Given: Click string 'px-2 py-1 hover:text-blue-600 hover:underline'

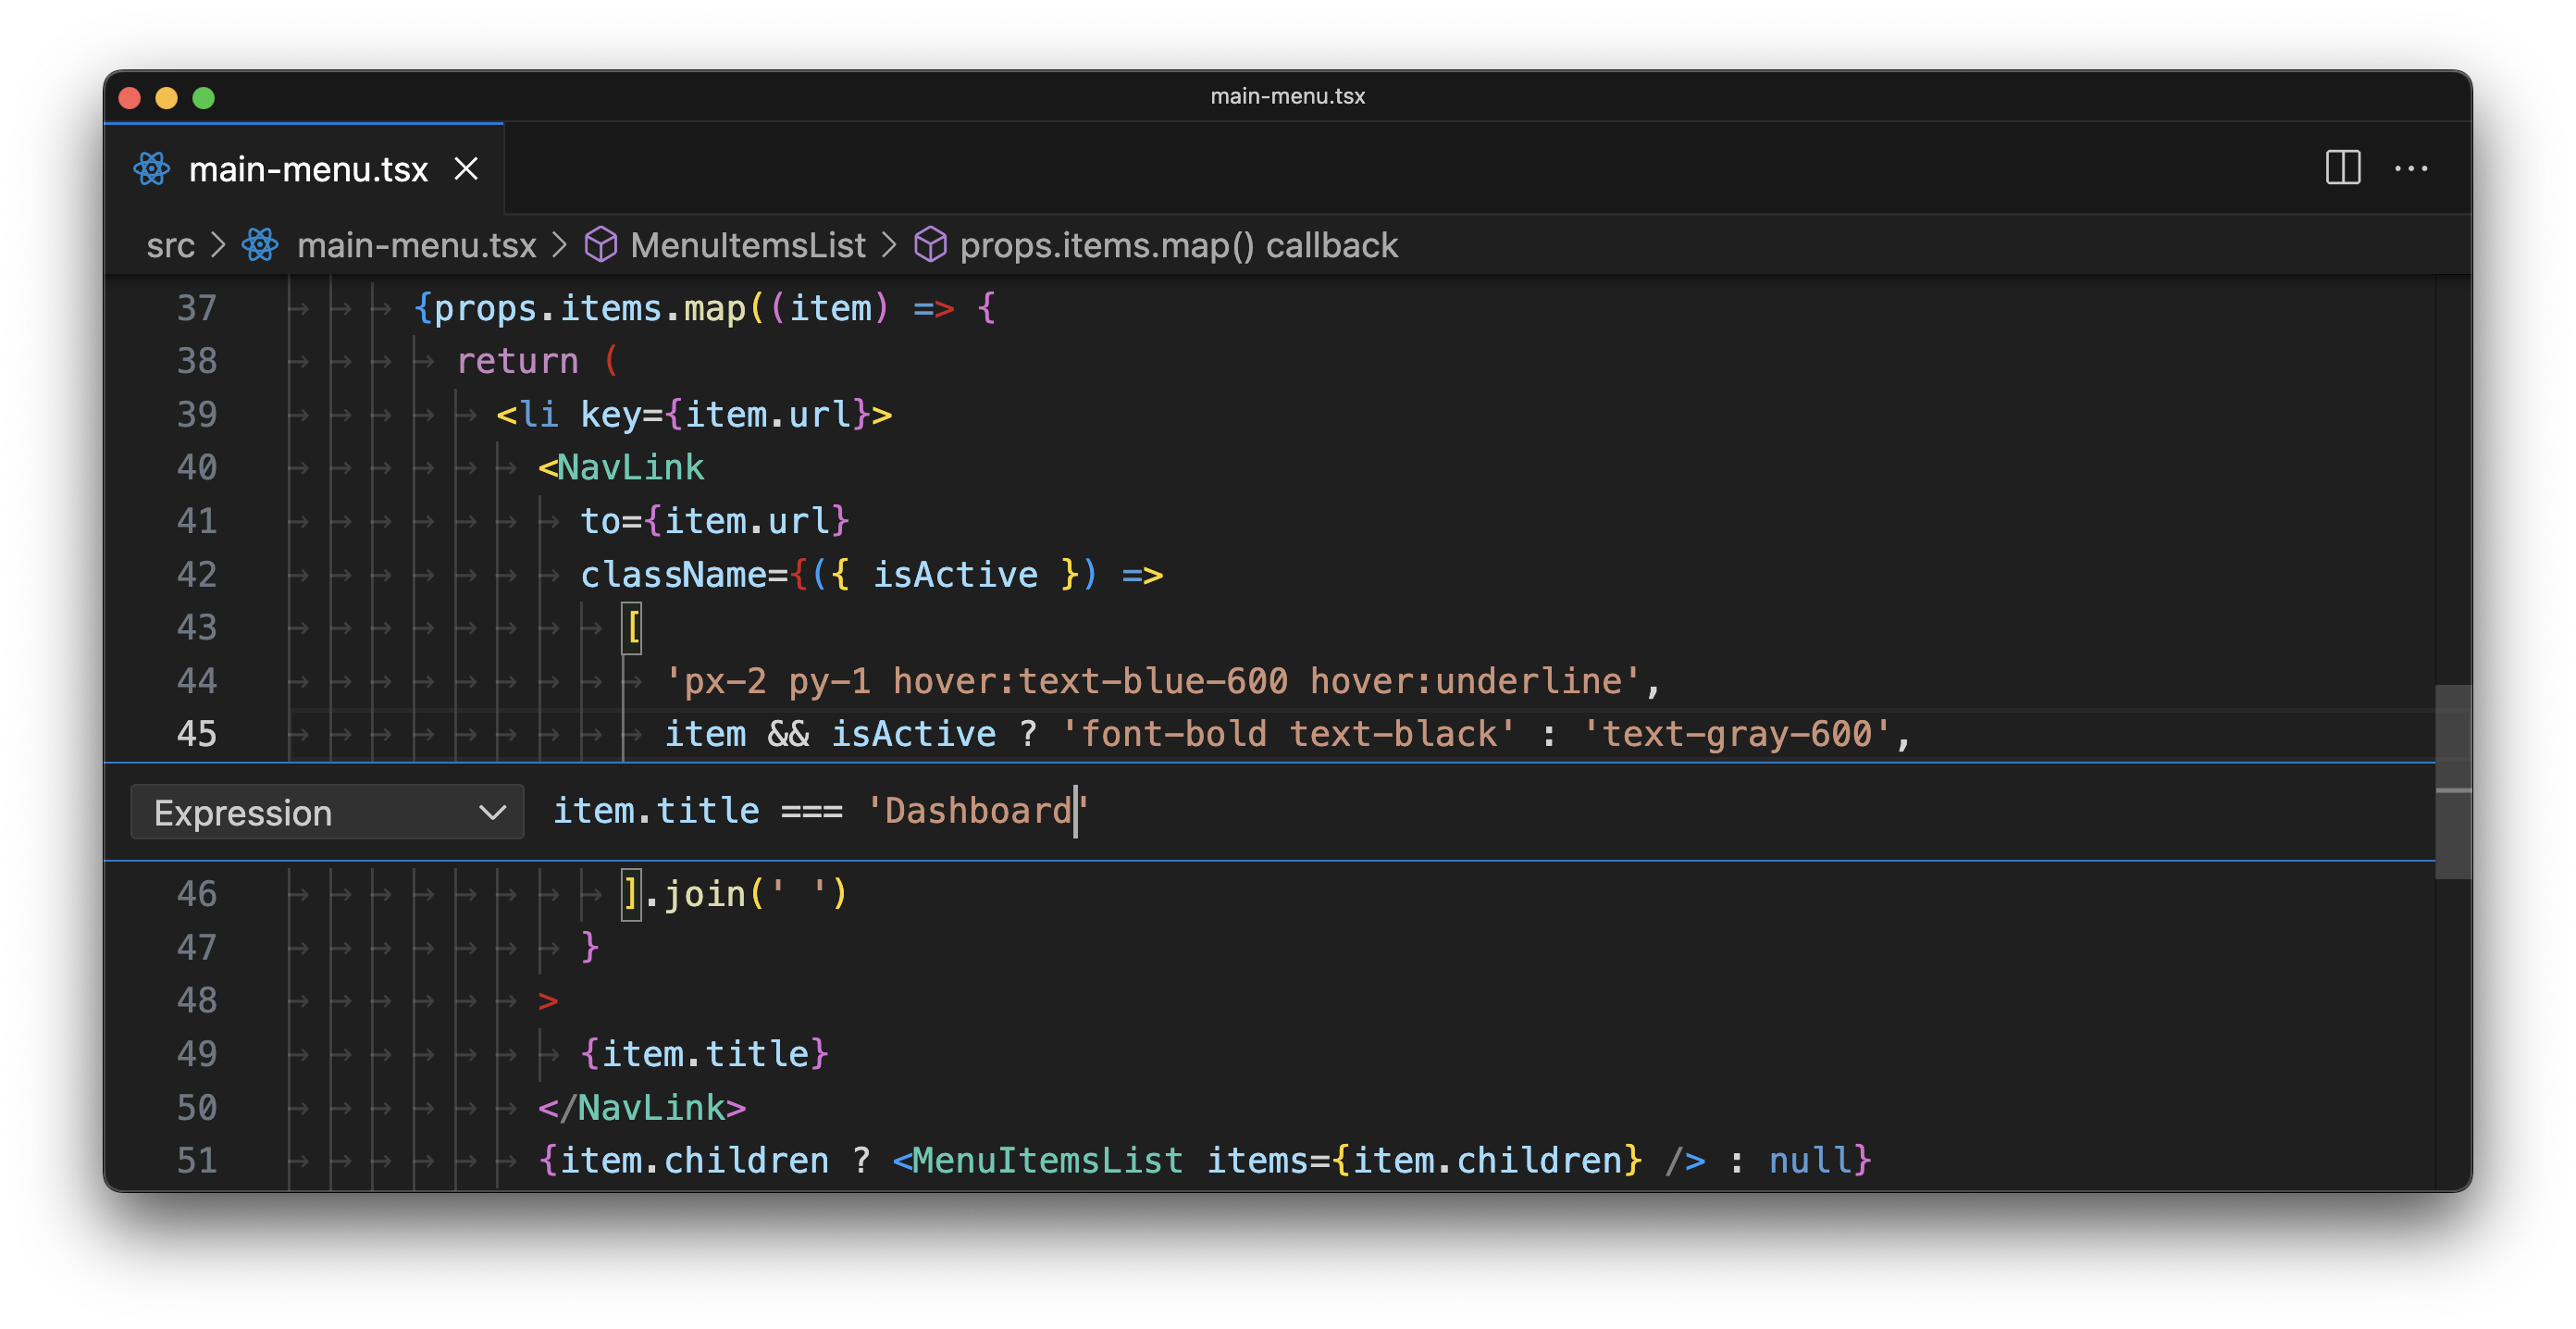Looking at the screenshot, I should coord(1153,681).
